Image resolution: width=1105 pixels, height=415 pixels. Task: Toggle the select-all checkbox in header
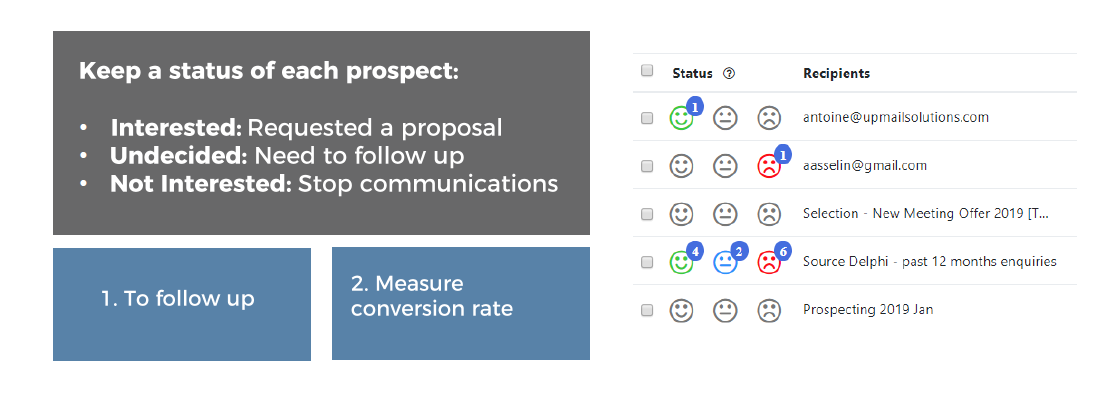pyautogui.click(x=647, y=70)
